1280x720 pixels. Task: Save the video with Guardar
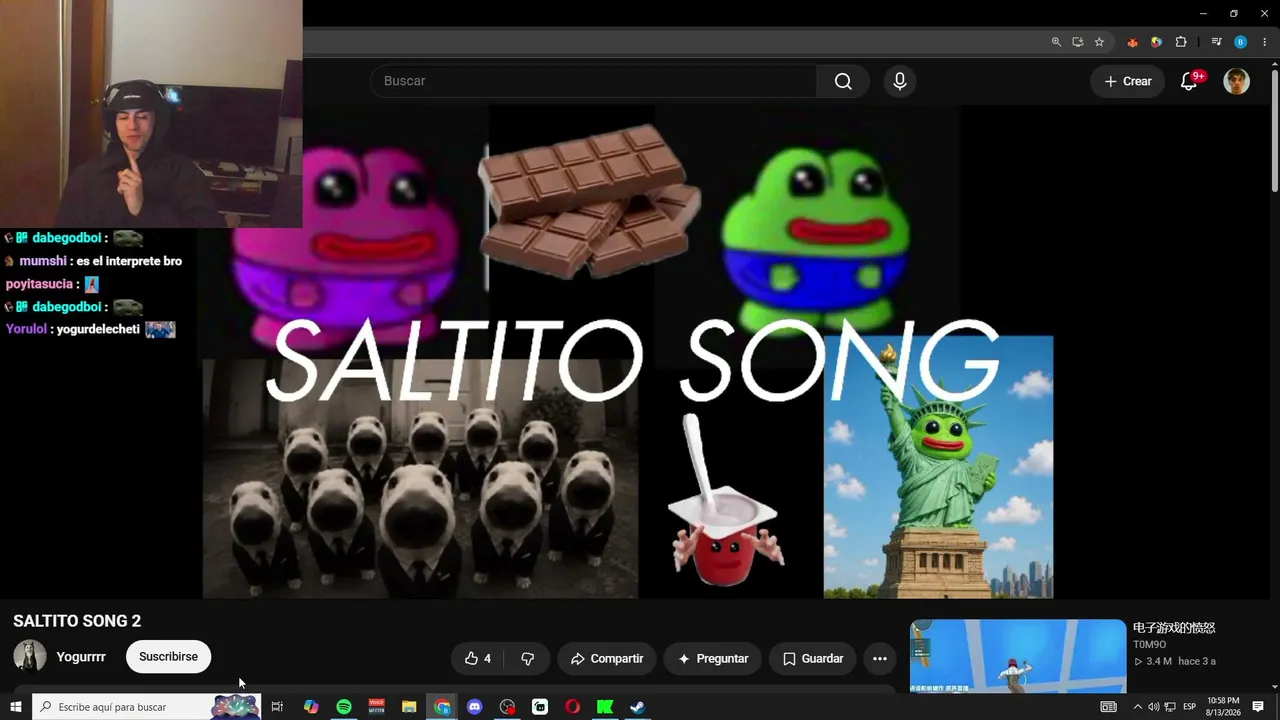[x=813, y=659]
